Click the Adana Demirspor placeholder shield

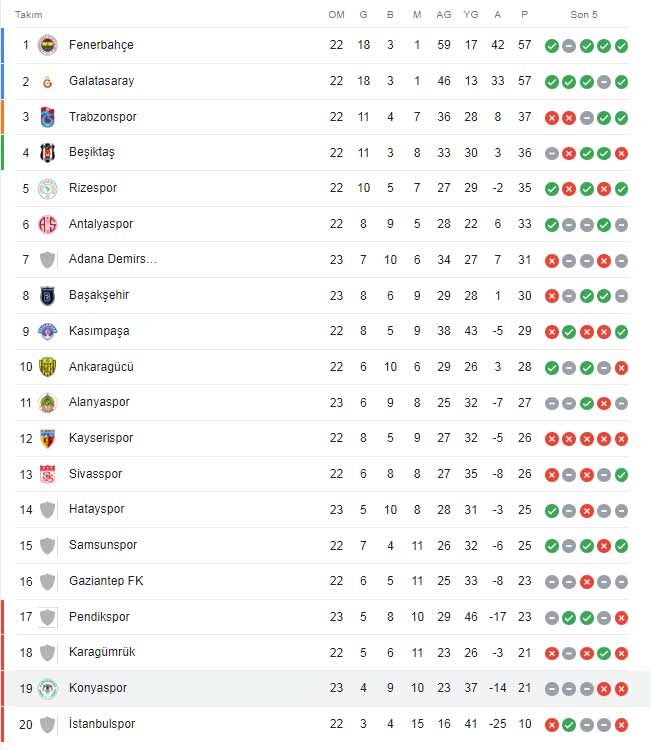tap(47, 260)
